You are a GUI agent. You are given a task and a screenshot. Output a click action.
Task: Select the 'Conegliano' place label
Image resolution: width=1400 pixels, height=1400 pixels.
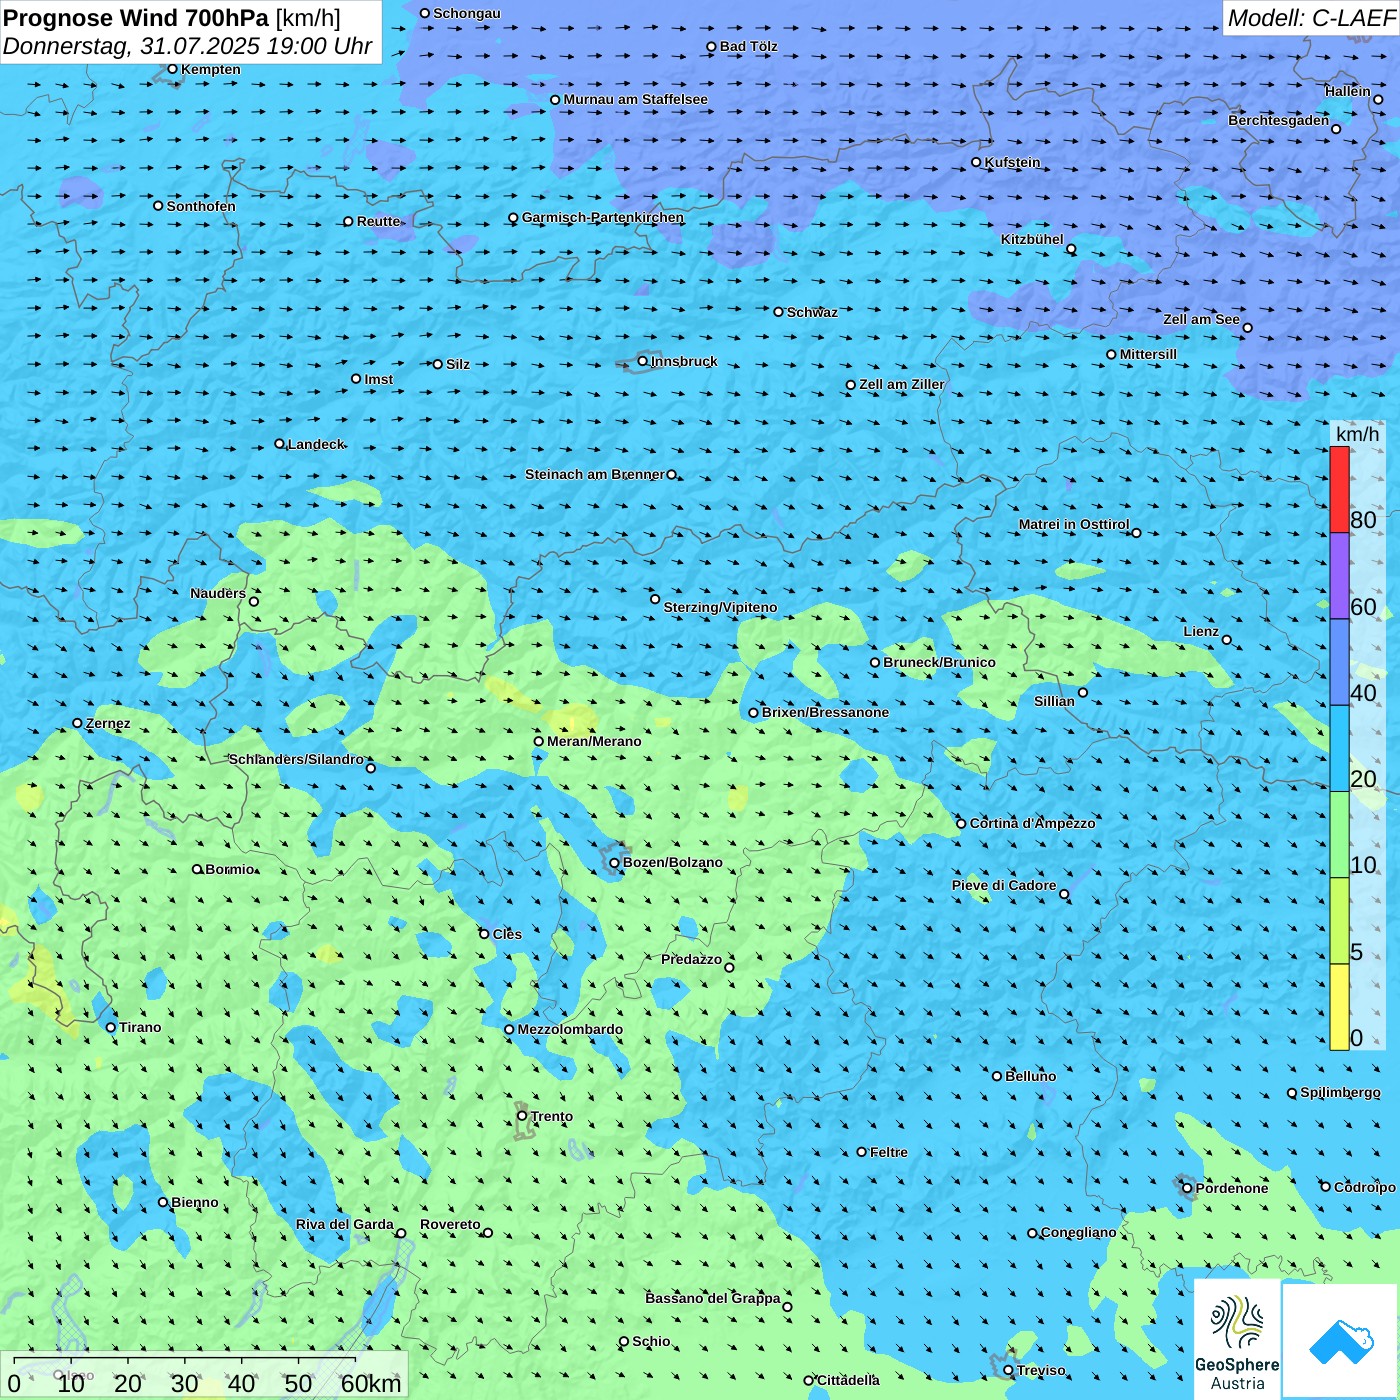[x=1078, y=1232]
